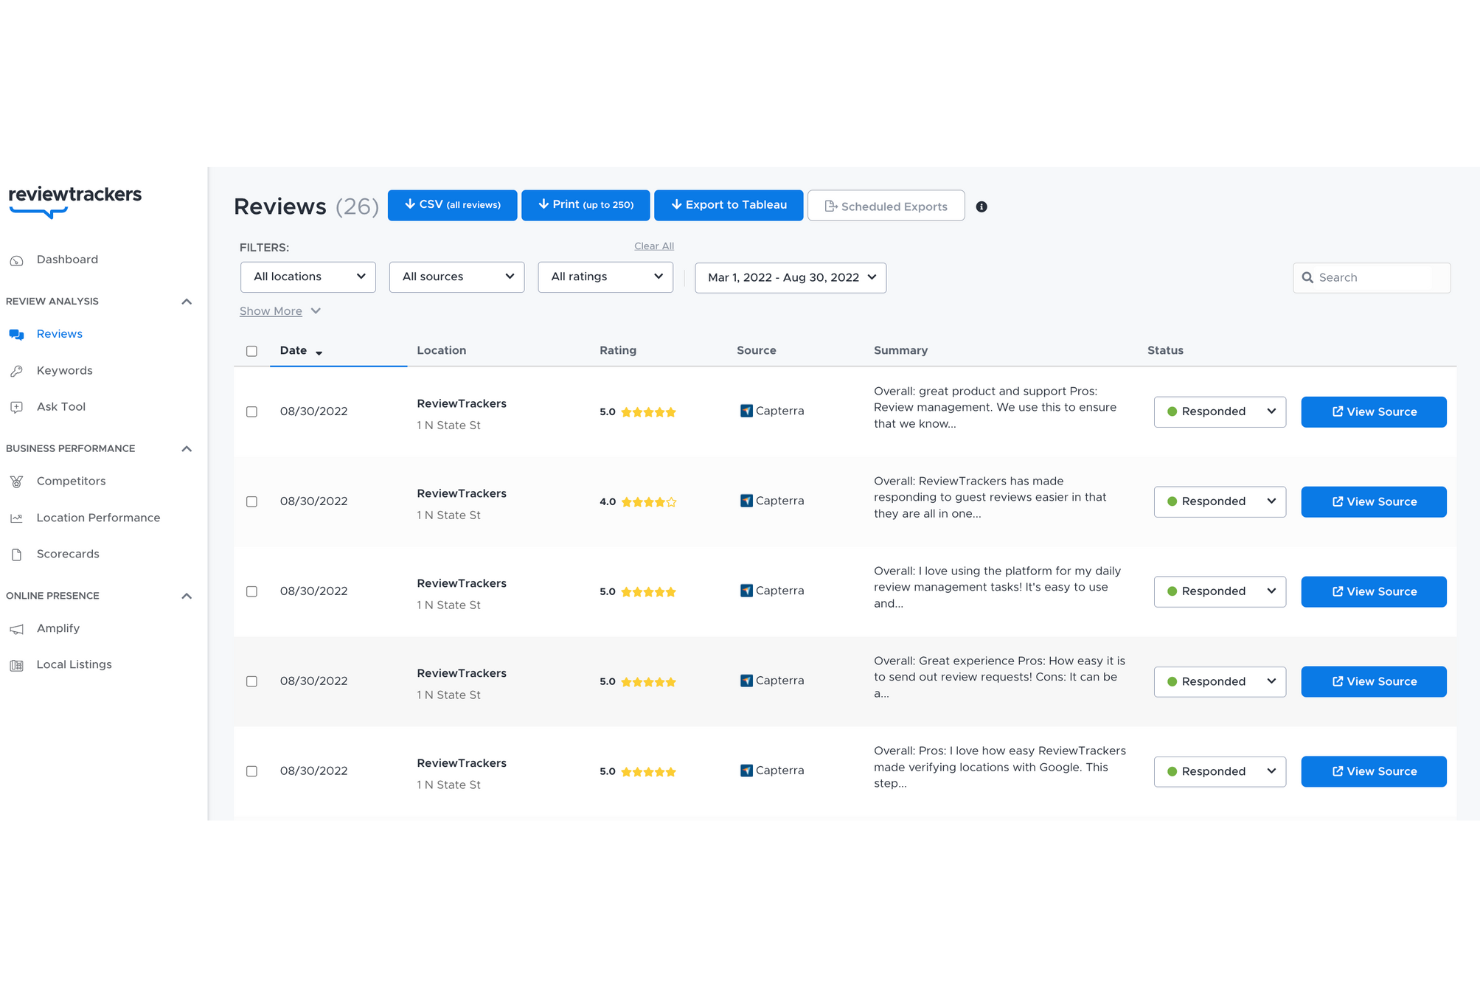Click the info icon beside Scheduled Exports
Screen dimensions: 1480x987
point(981,207)
